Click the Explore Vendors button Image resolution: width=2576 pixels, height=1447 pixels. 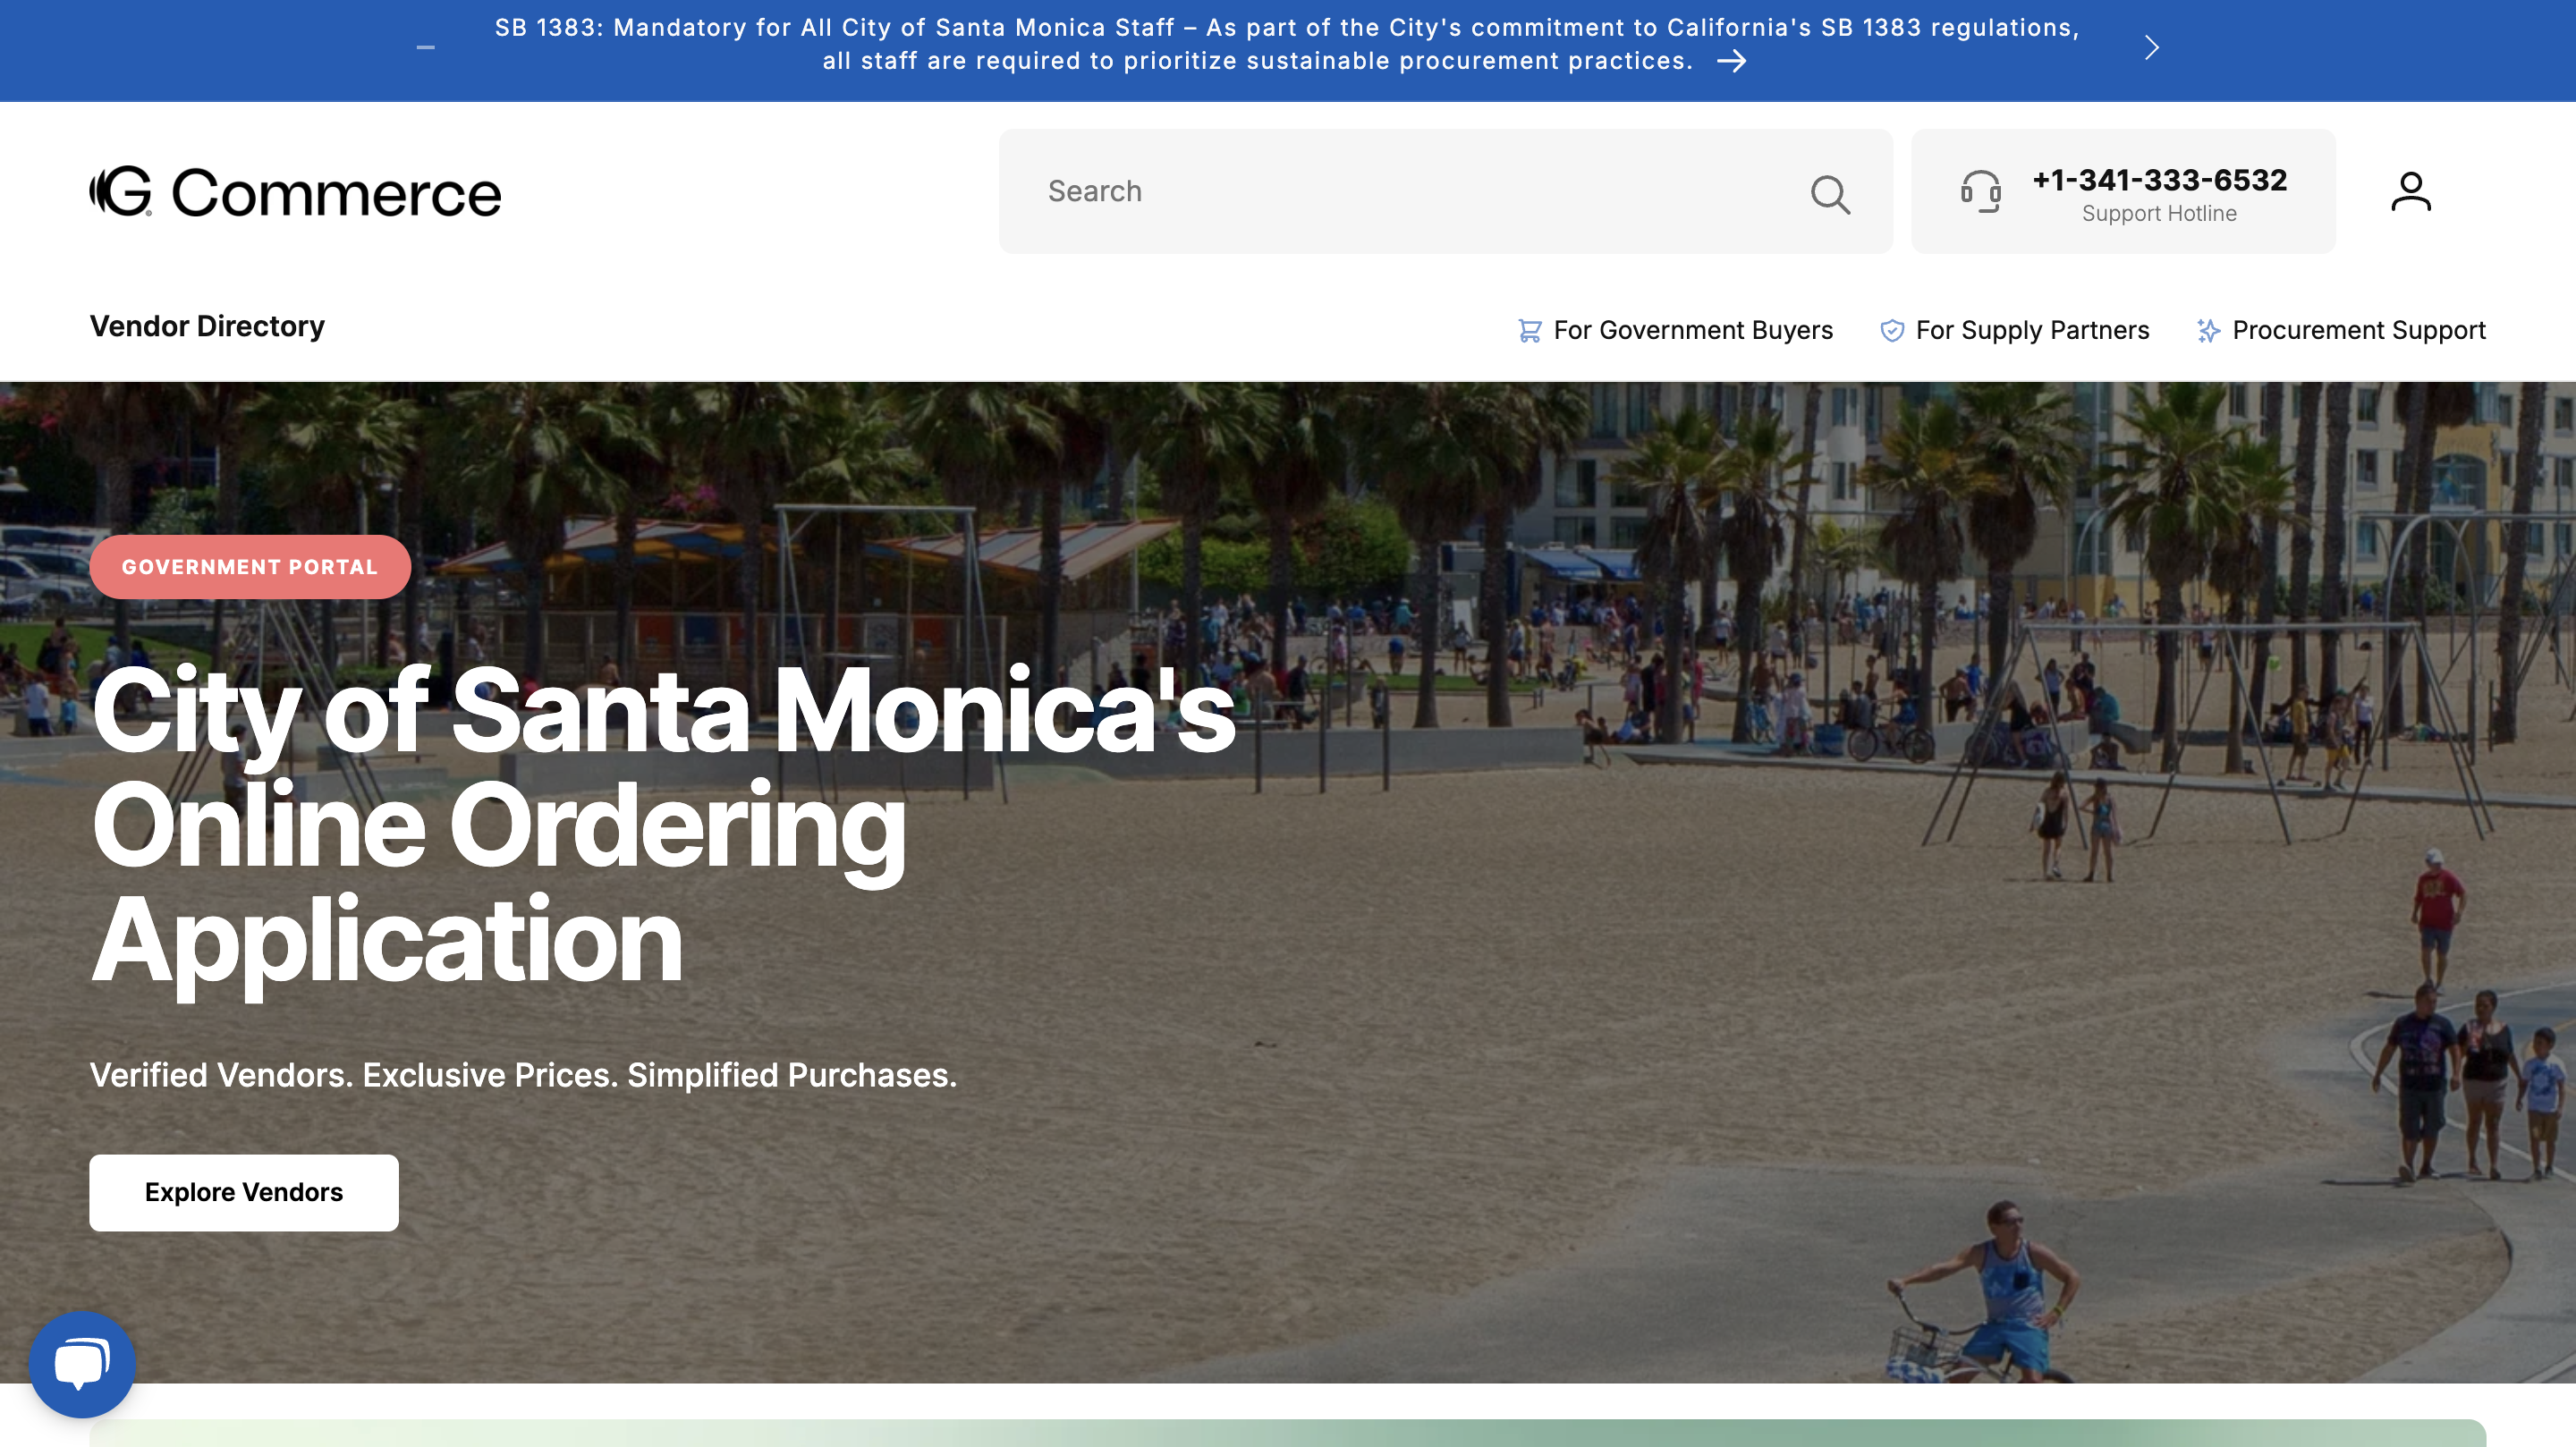(x=244, y=1192)
